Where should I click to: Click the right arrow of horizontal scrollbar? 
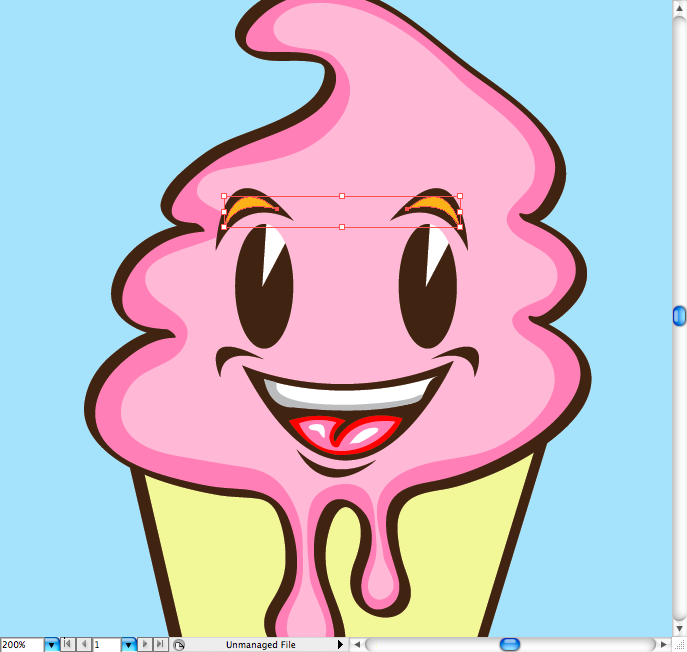[664, 645]
